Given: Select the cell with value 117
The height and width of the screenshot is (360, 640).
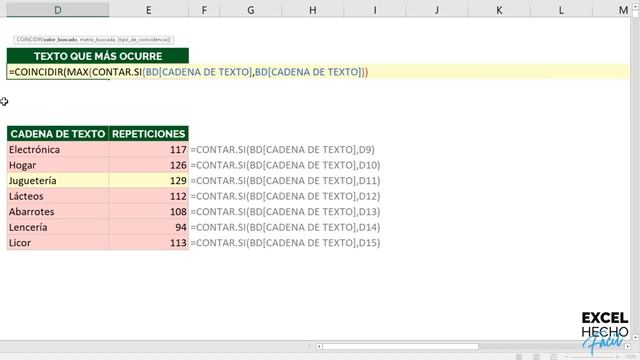Looking at the screenshot, I should tap(149, 149).
